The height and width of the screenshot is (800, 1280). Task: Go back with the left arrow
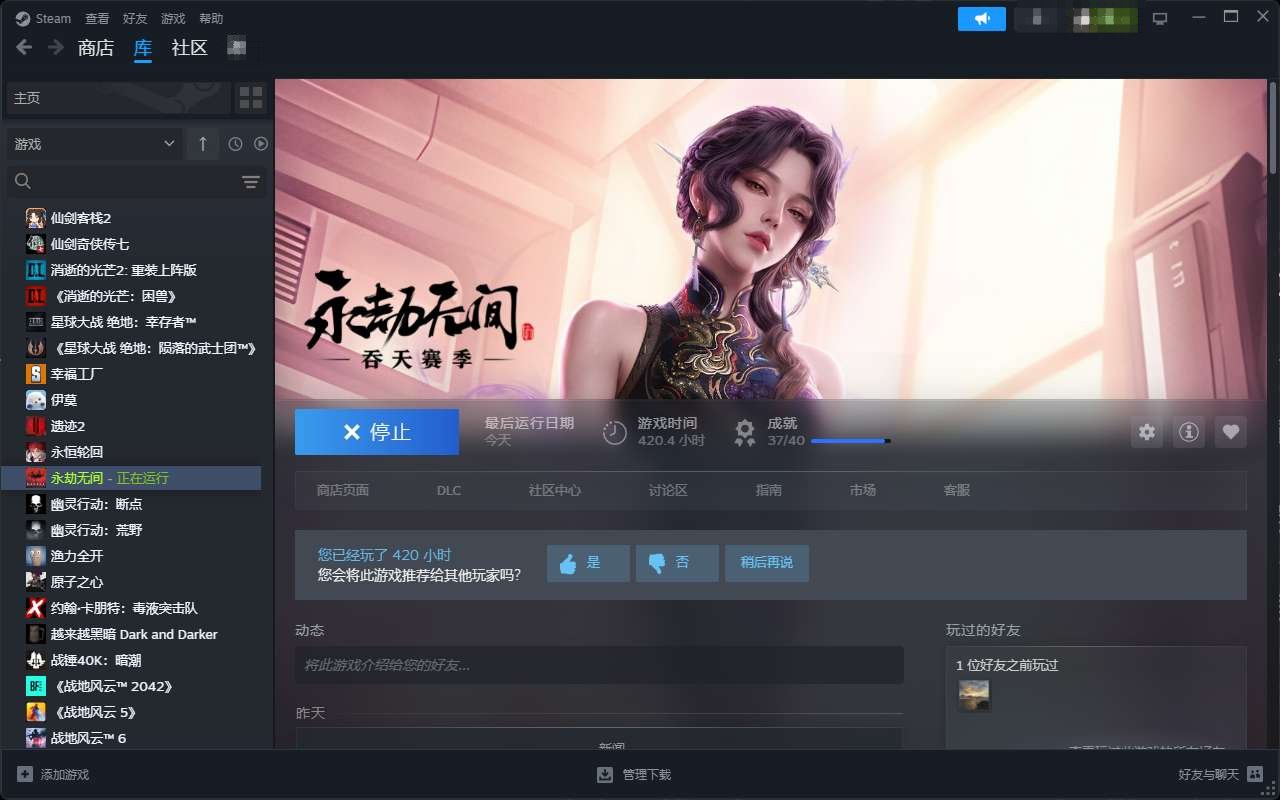(24, 47)
